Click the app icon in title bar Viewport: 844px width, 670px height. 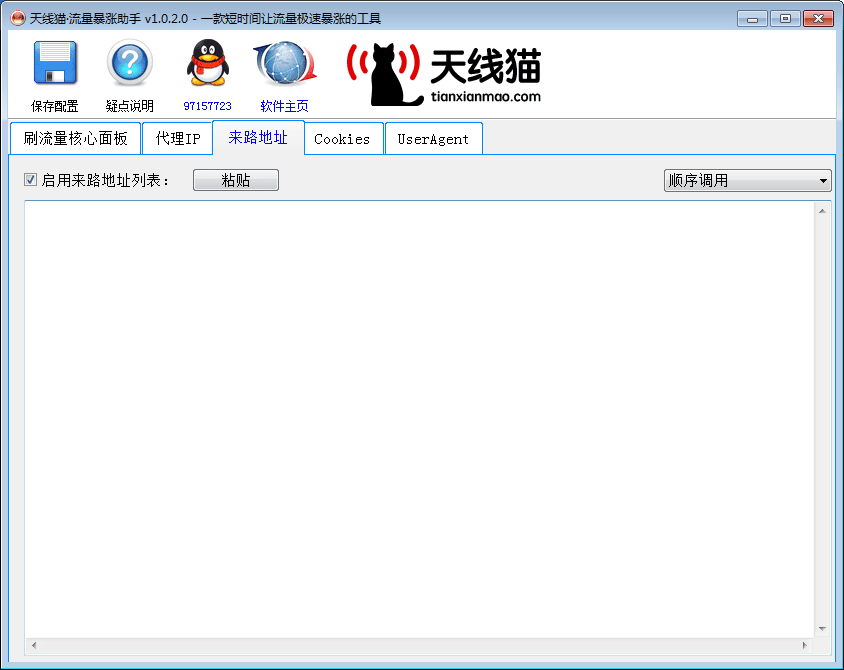[17, 18]
